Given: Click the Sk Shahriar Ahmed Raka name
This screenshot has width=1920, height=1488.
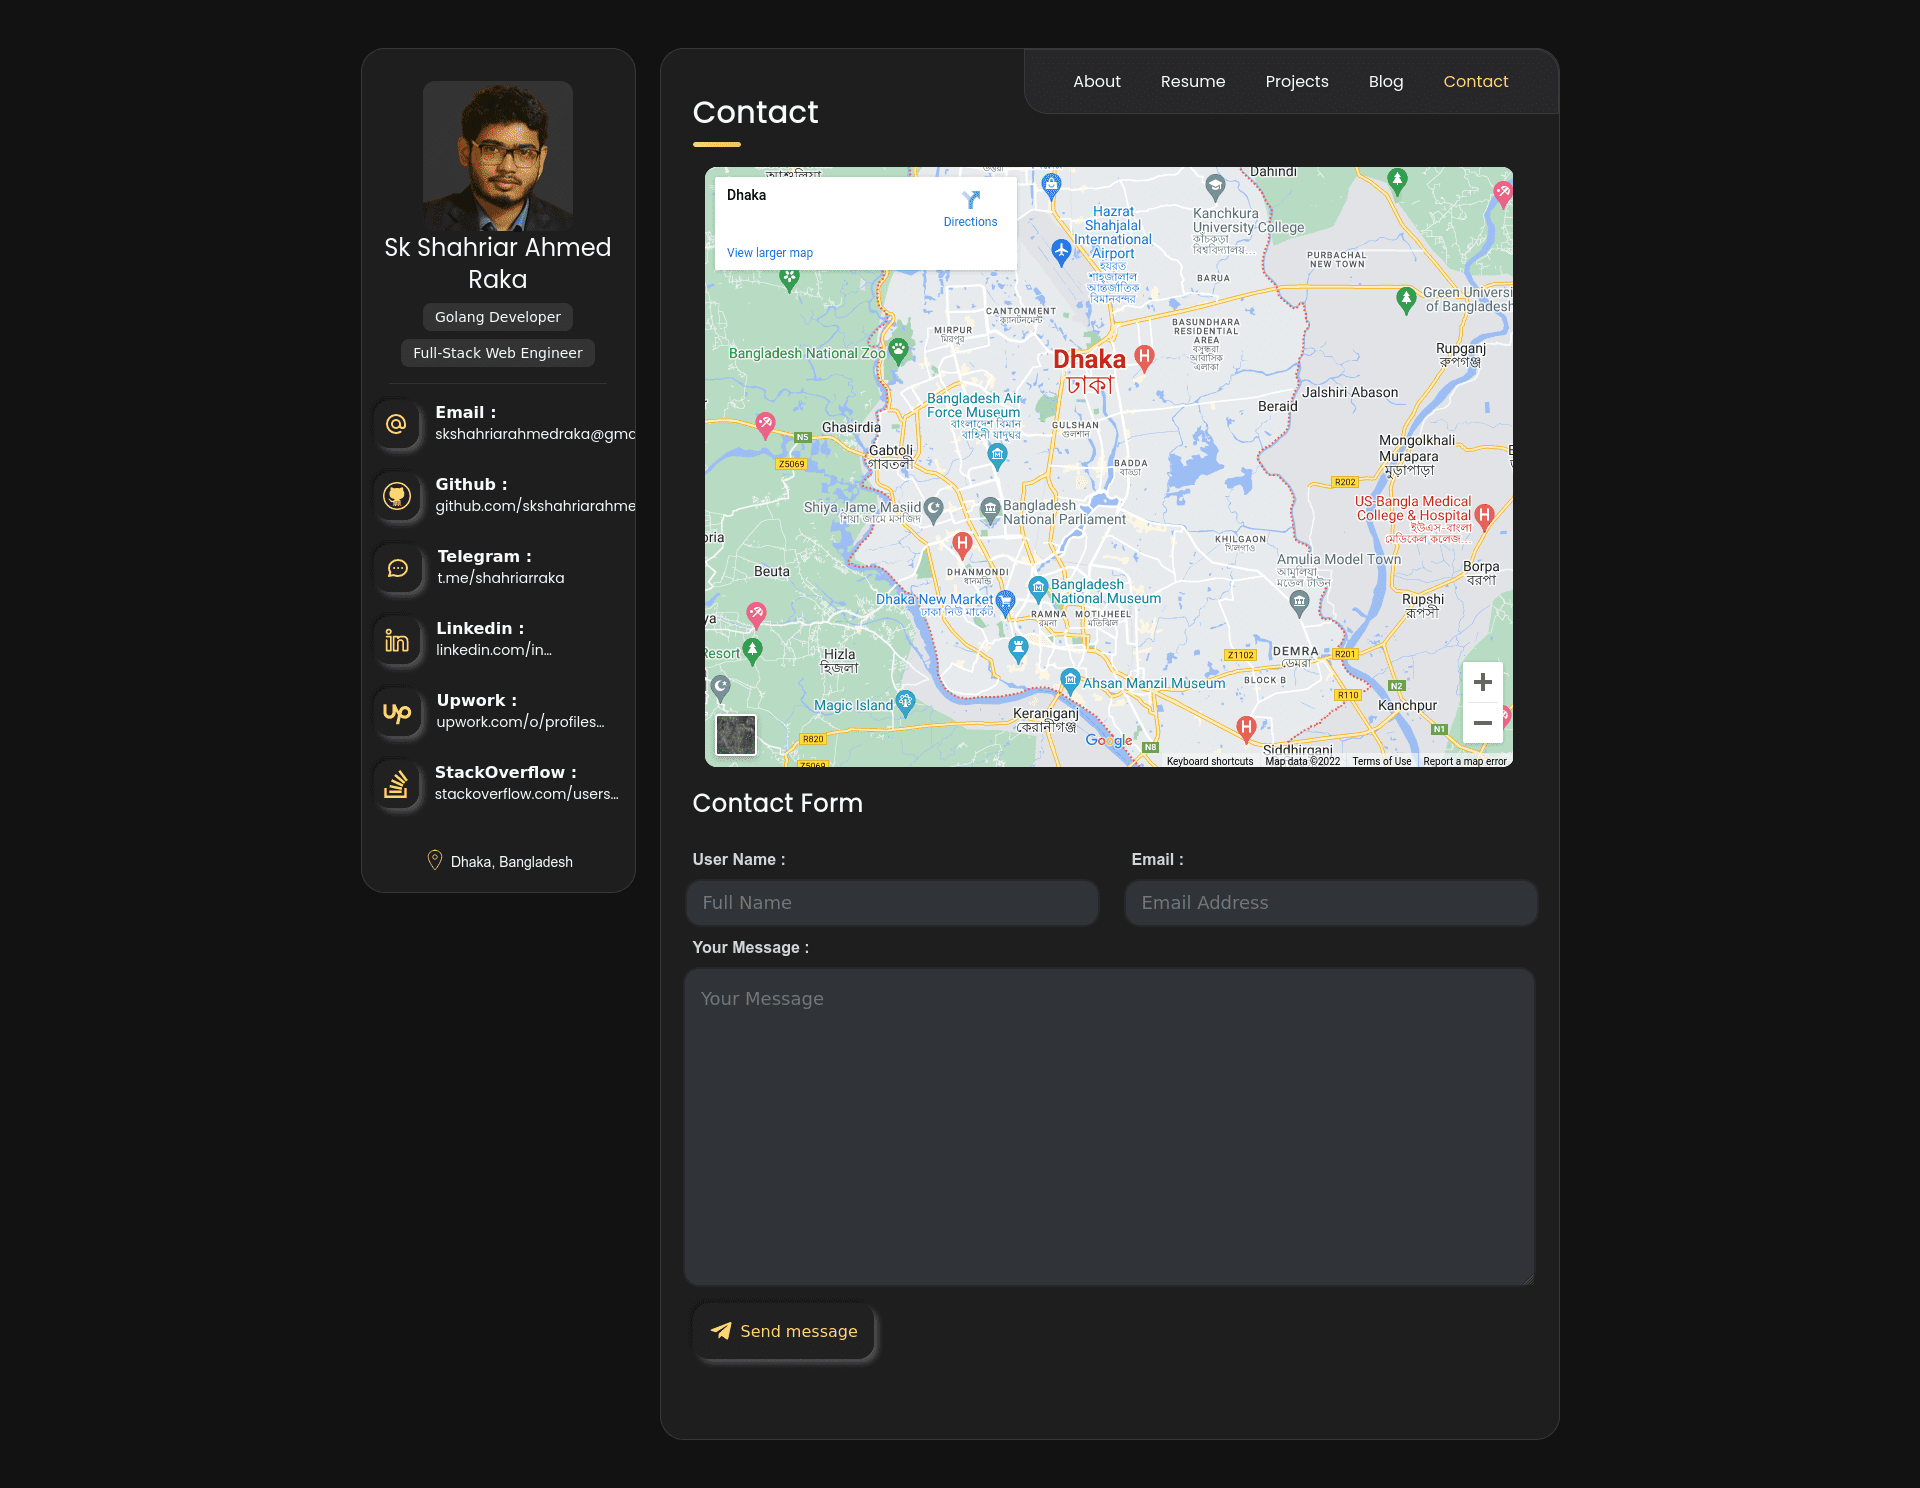Looking at the screenshot, I should (498, 263).
